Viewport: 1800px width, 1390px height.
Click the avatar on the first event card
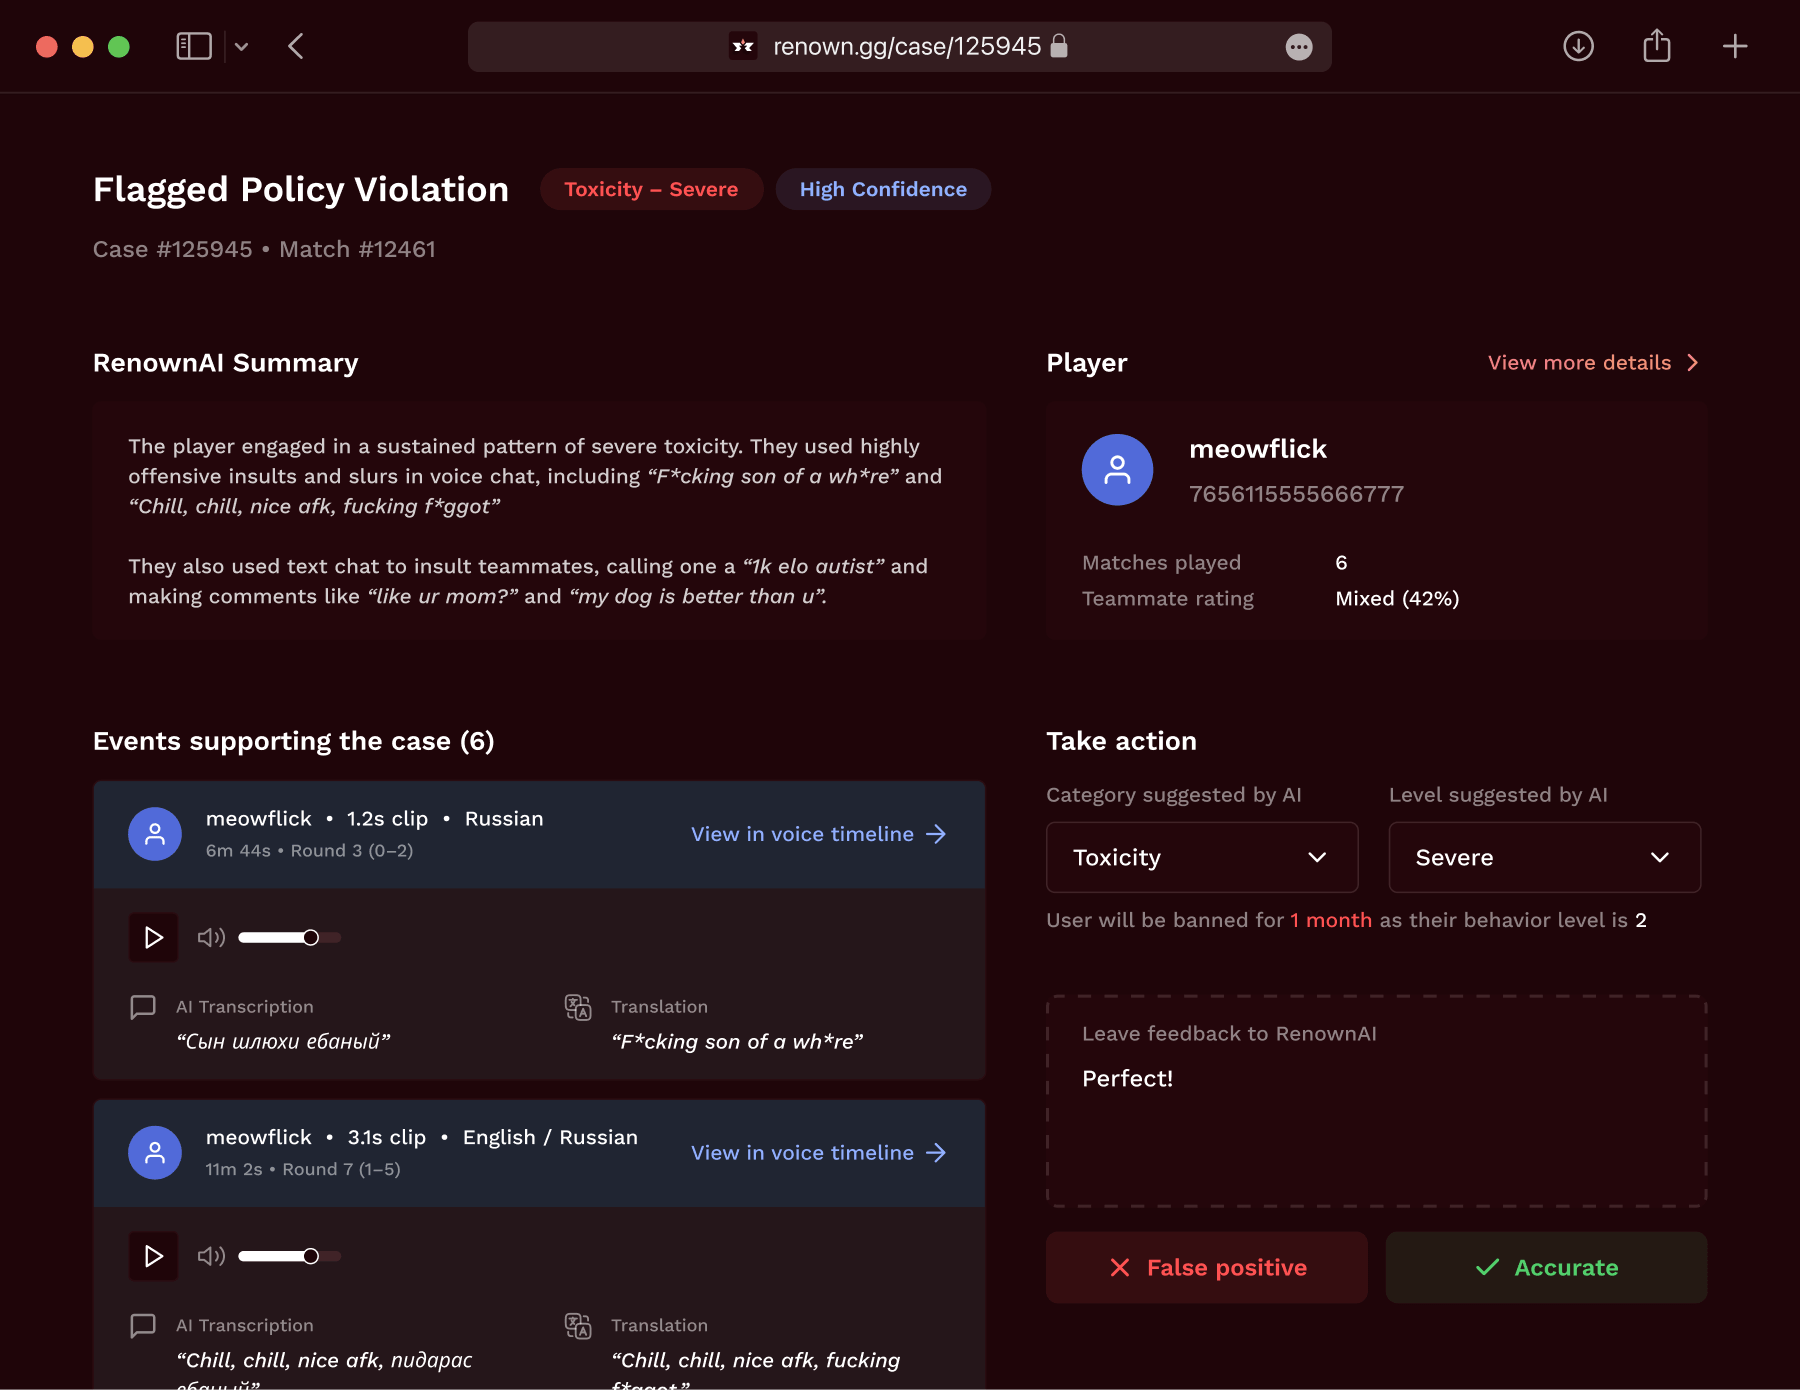point(154,833)
